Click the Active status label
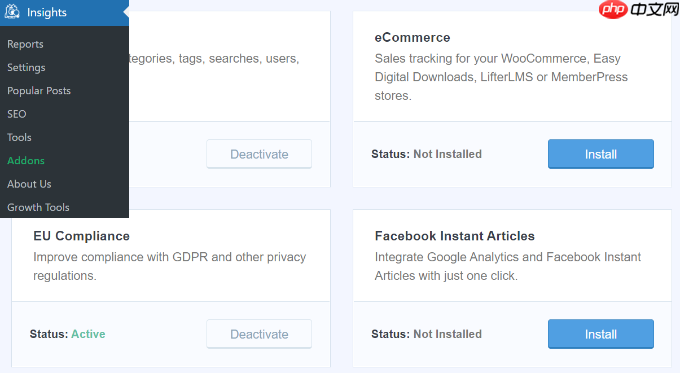Screen dimensions: 680x373 88,334
